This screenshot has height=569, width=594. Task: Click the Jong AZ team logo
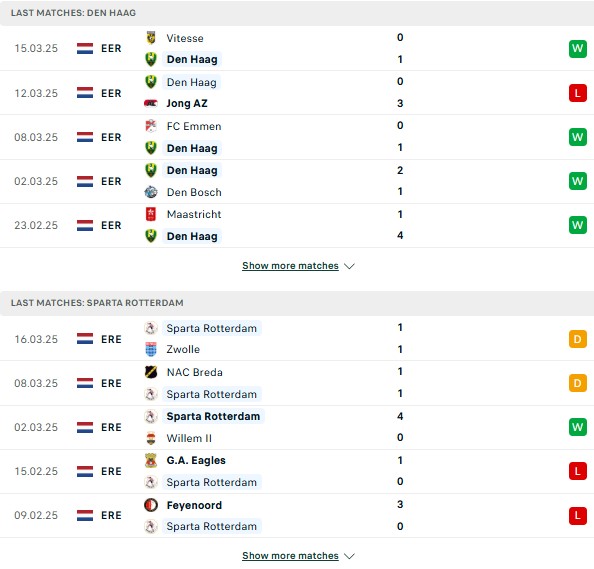tap(151, 103)
